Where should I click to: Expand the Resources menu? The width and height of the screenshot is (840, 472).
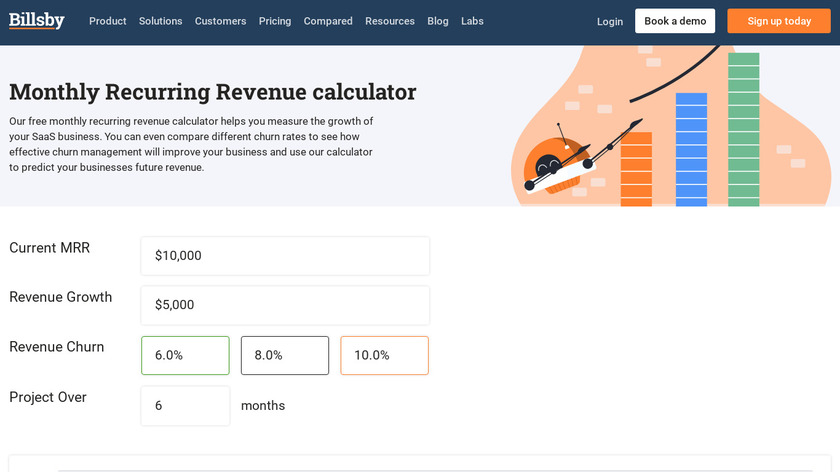(x=390, y=21)
